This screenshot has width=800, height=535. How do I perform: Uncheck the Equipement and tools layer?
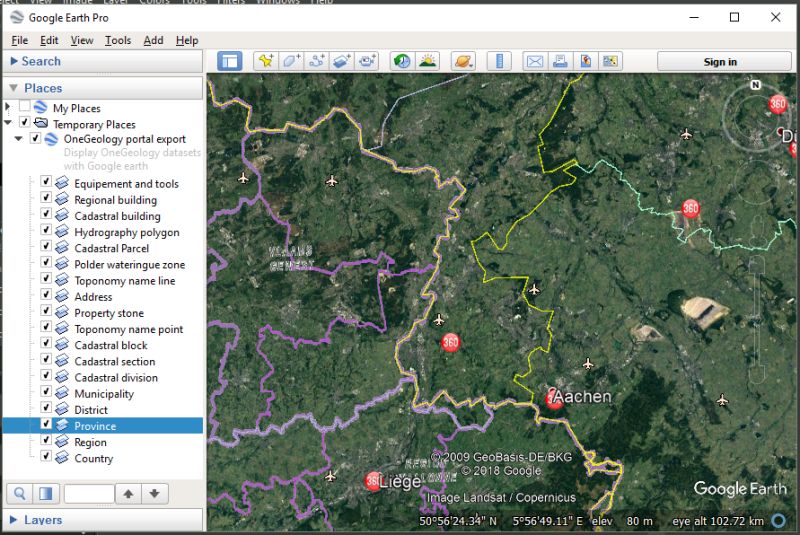click(x=46, y=182)
